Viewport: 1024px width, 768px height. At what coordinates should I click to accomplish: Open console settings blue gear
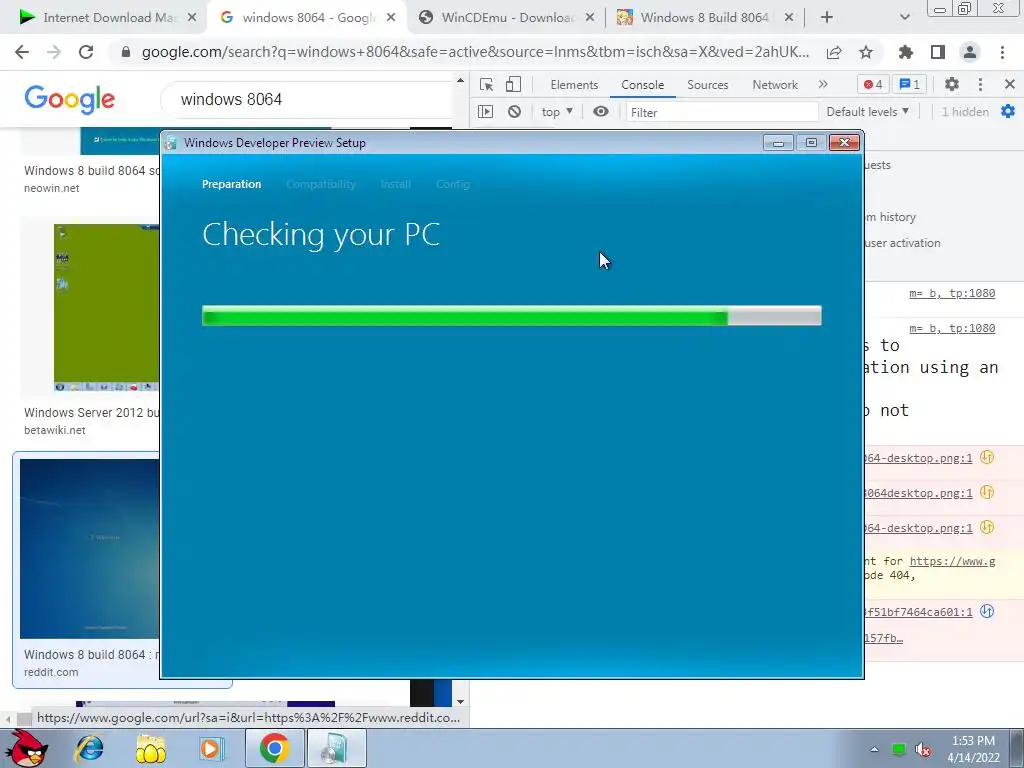tap(1008, 112)
